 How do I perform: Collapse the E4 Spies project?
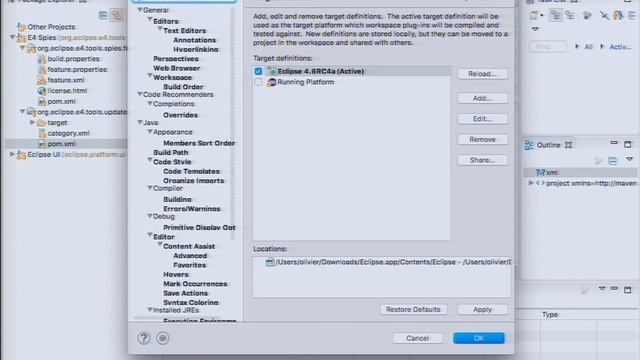(x=12, y=37)
